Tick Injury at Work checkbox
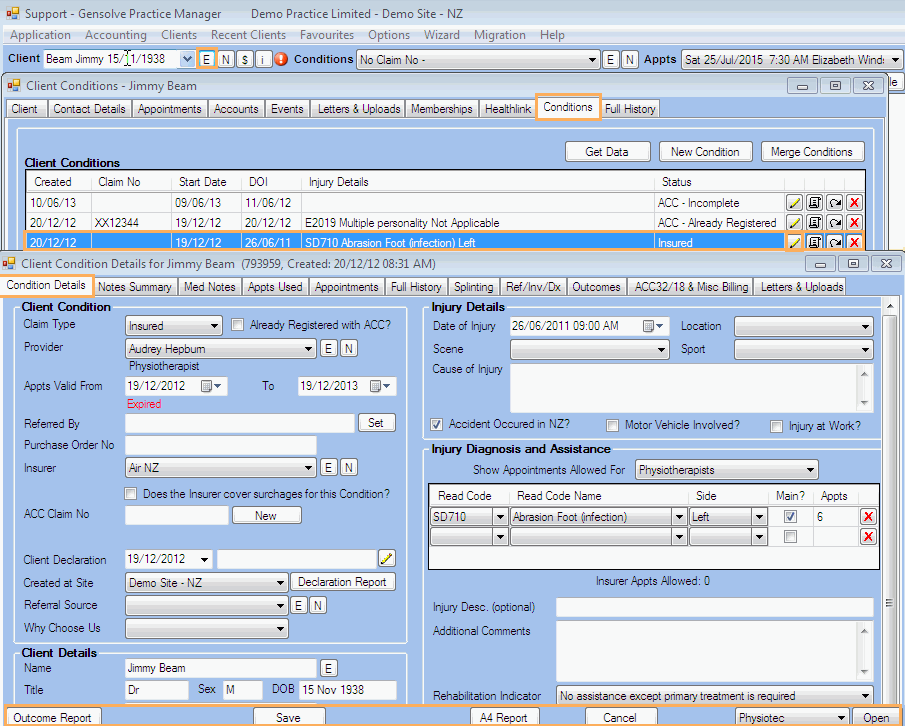 click(x=777, y=426)
